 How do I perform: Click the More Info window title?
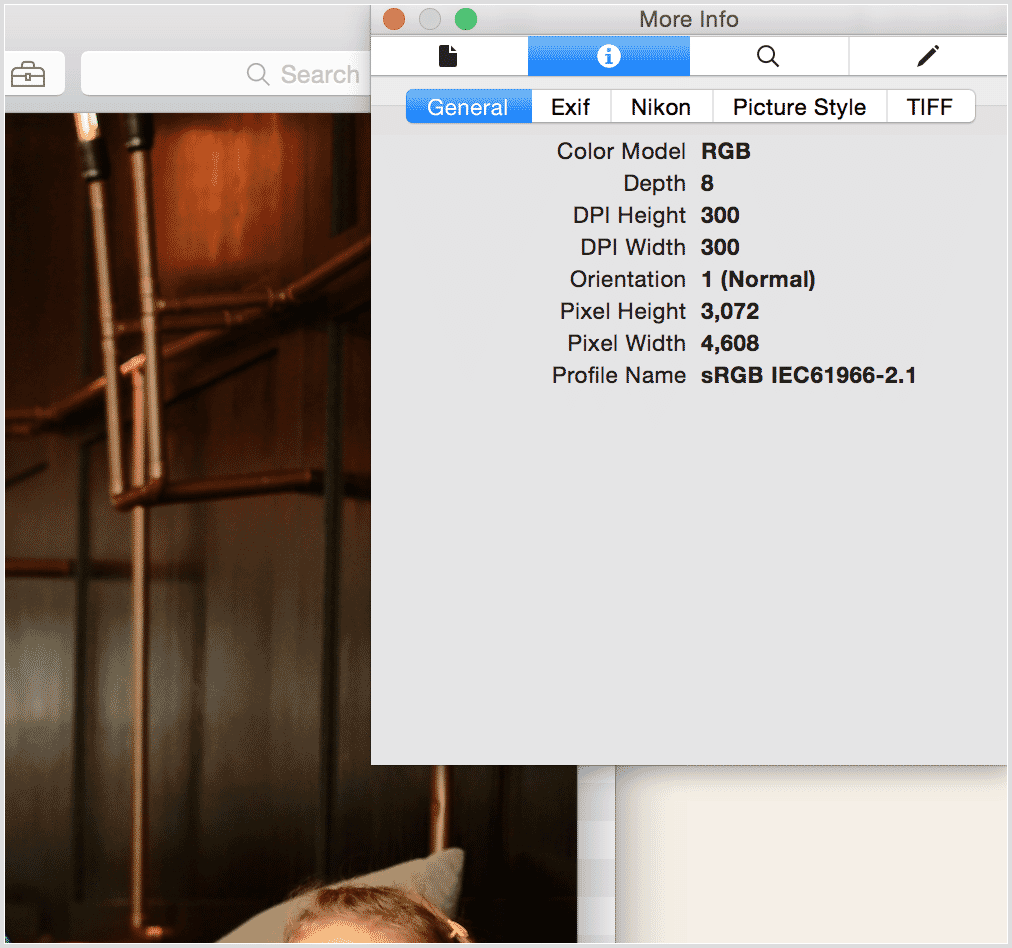(x=689, y=19)
